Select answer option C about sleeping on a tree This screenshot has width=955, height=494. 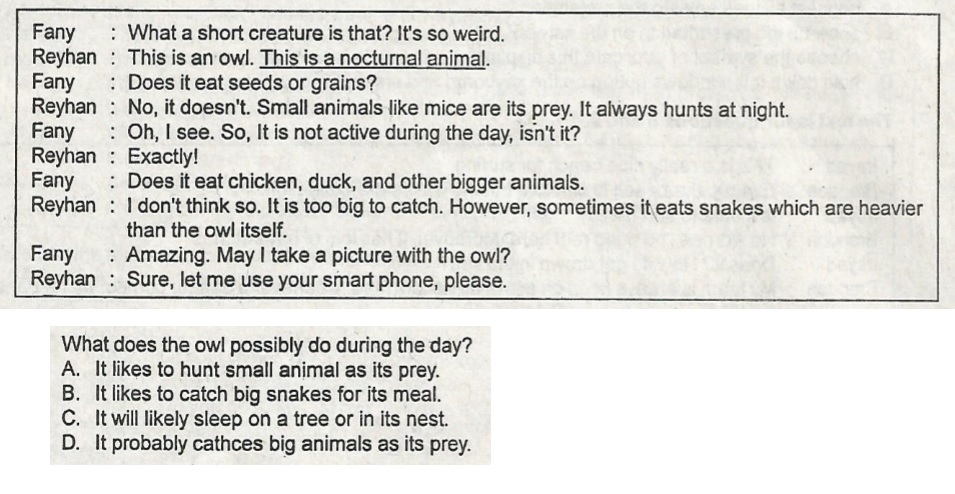click(x=255, y=419)
